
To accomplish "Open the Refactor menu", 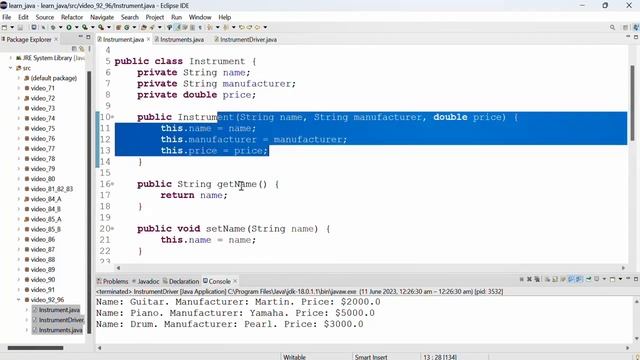I will [x=72, y=17].
